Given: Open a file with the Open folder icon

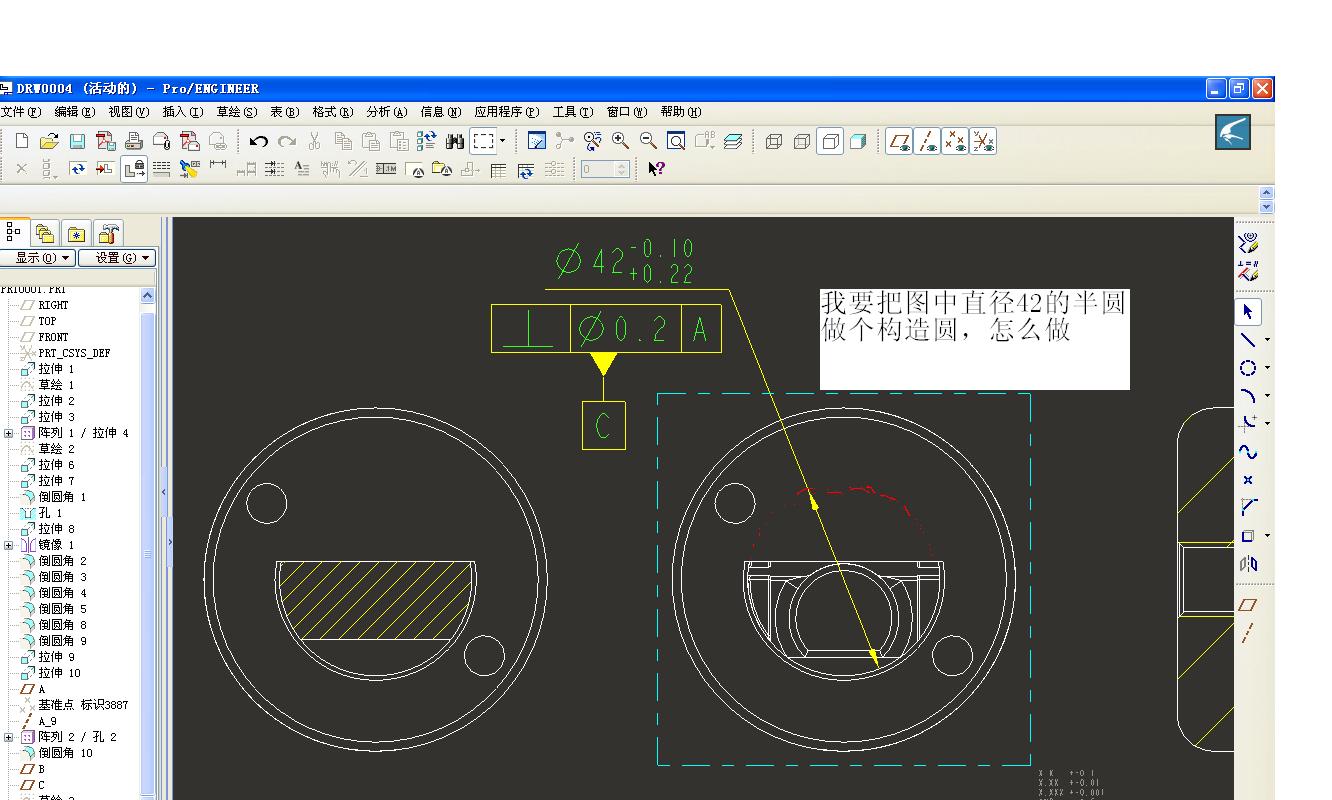Looking at the screenshot, I should point(49,141).
